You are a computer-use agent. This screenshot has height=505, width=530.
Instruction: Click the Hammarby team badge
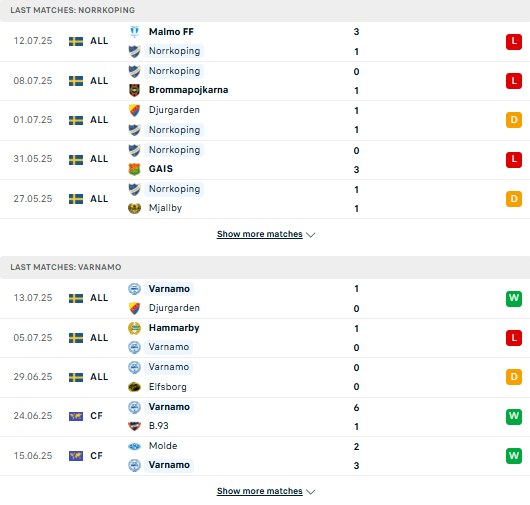click(135, 328)
